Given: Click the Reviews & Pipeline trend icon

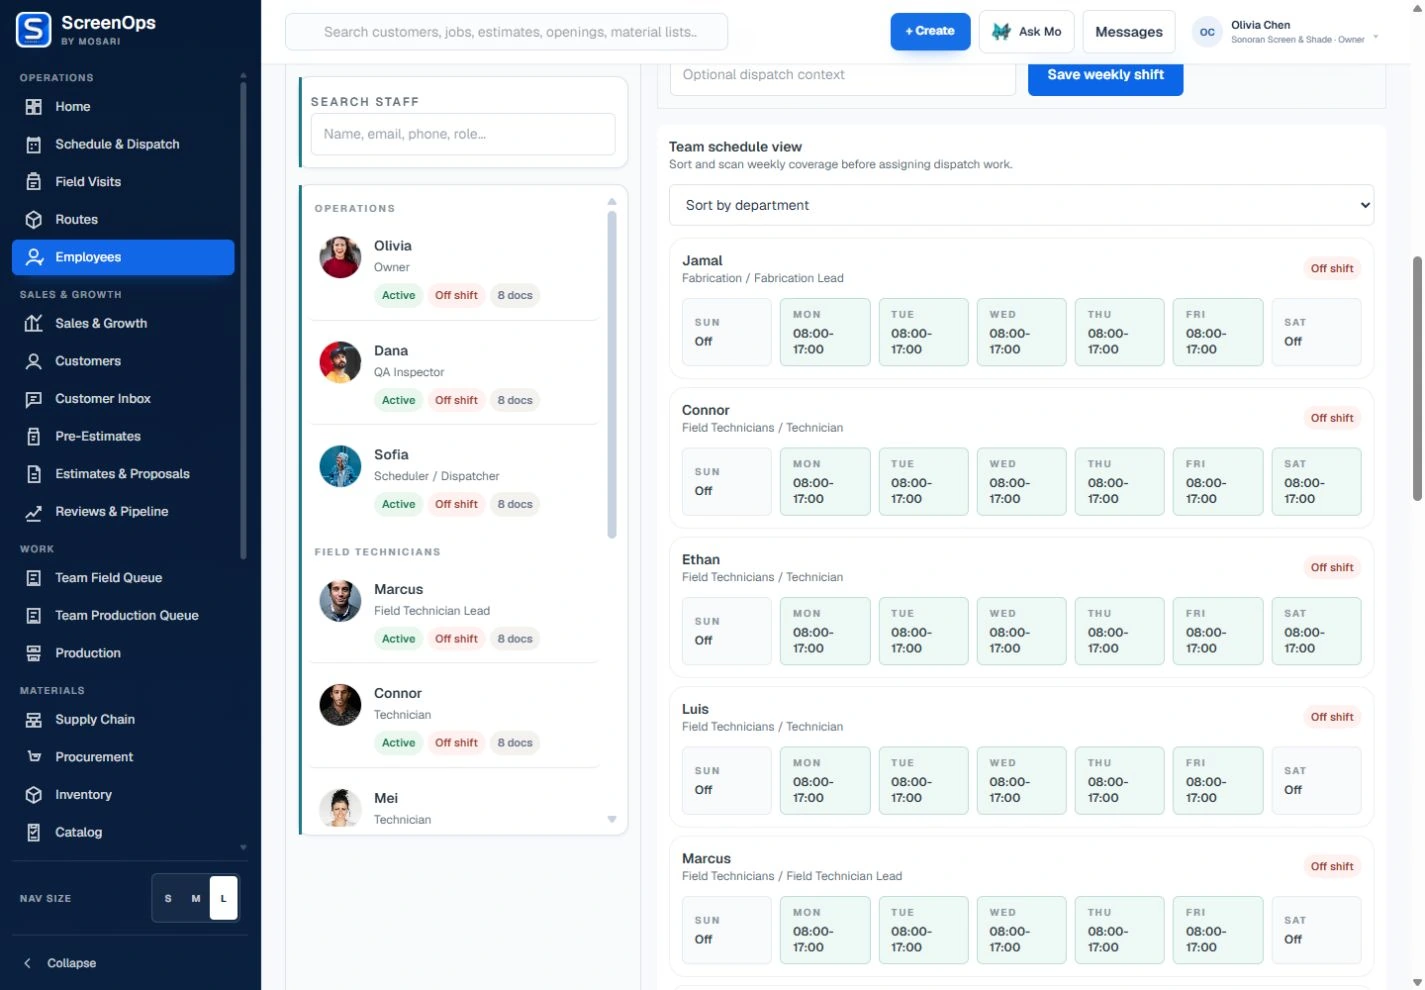Looking at the screenshot, I should pyautogui.click(x=34, y=512).
